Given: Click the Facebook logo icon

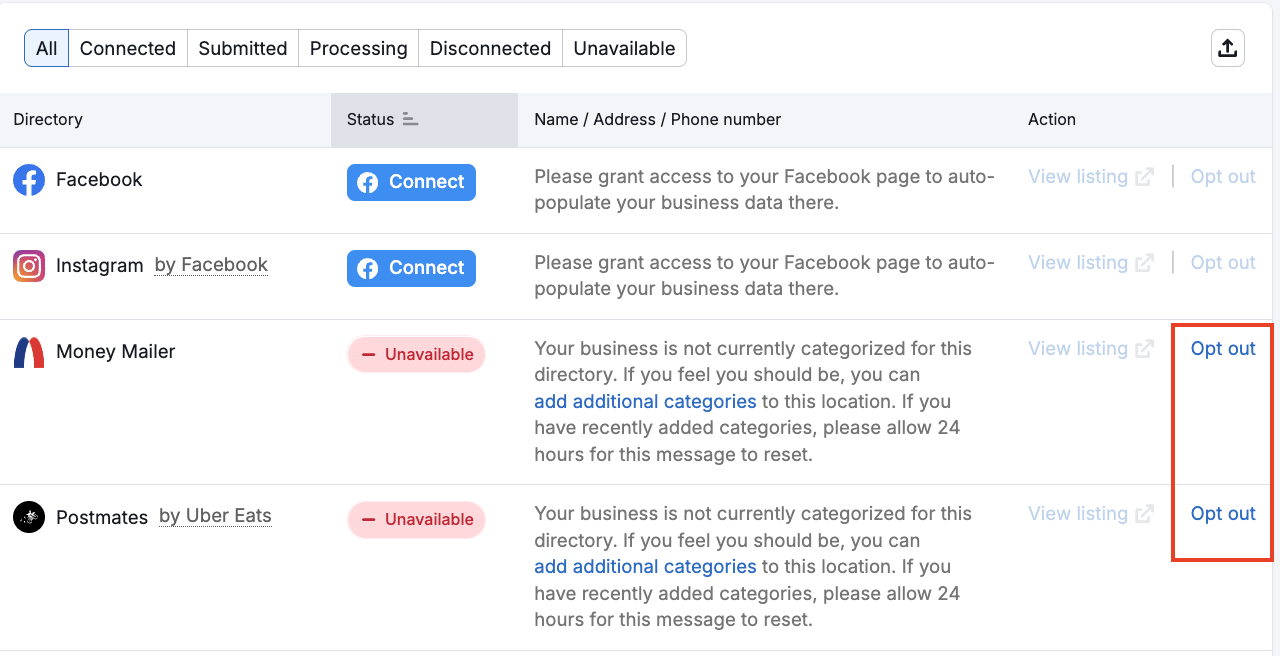Looking at the screenshot, I should click(29, 180).
